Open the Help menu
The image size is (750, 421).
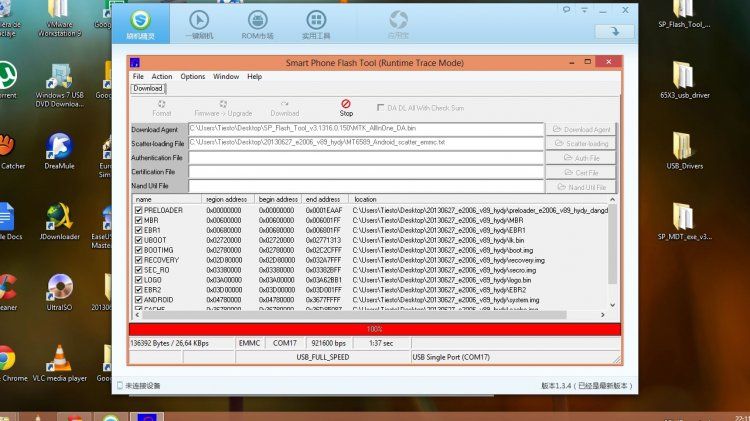[x=254, y=77]
